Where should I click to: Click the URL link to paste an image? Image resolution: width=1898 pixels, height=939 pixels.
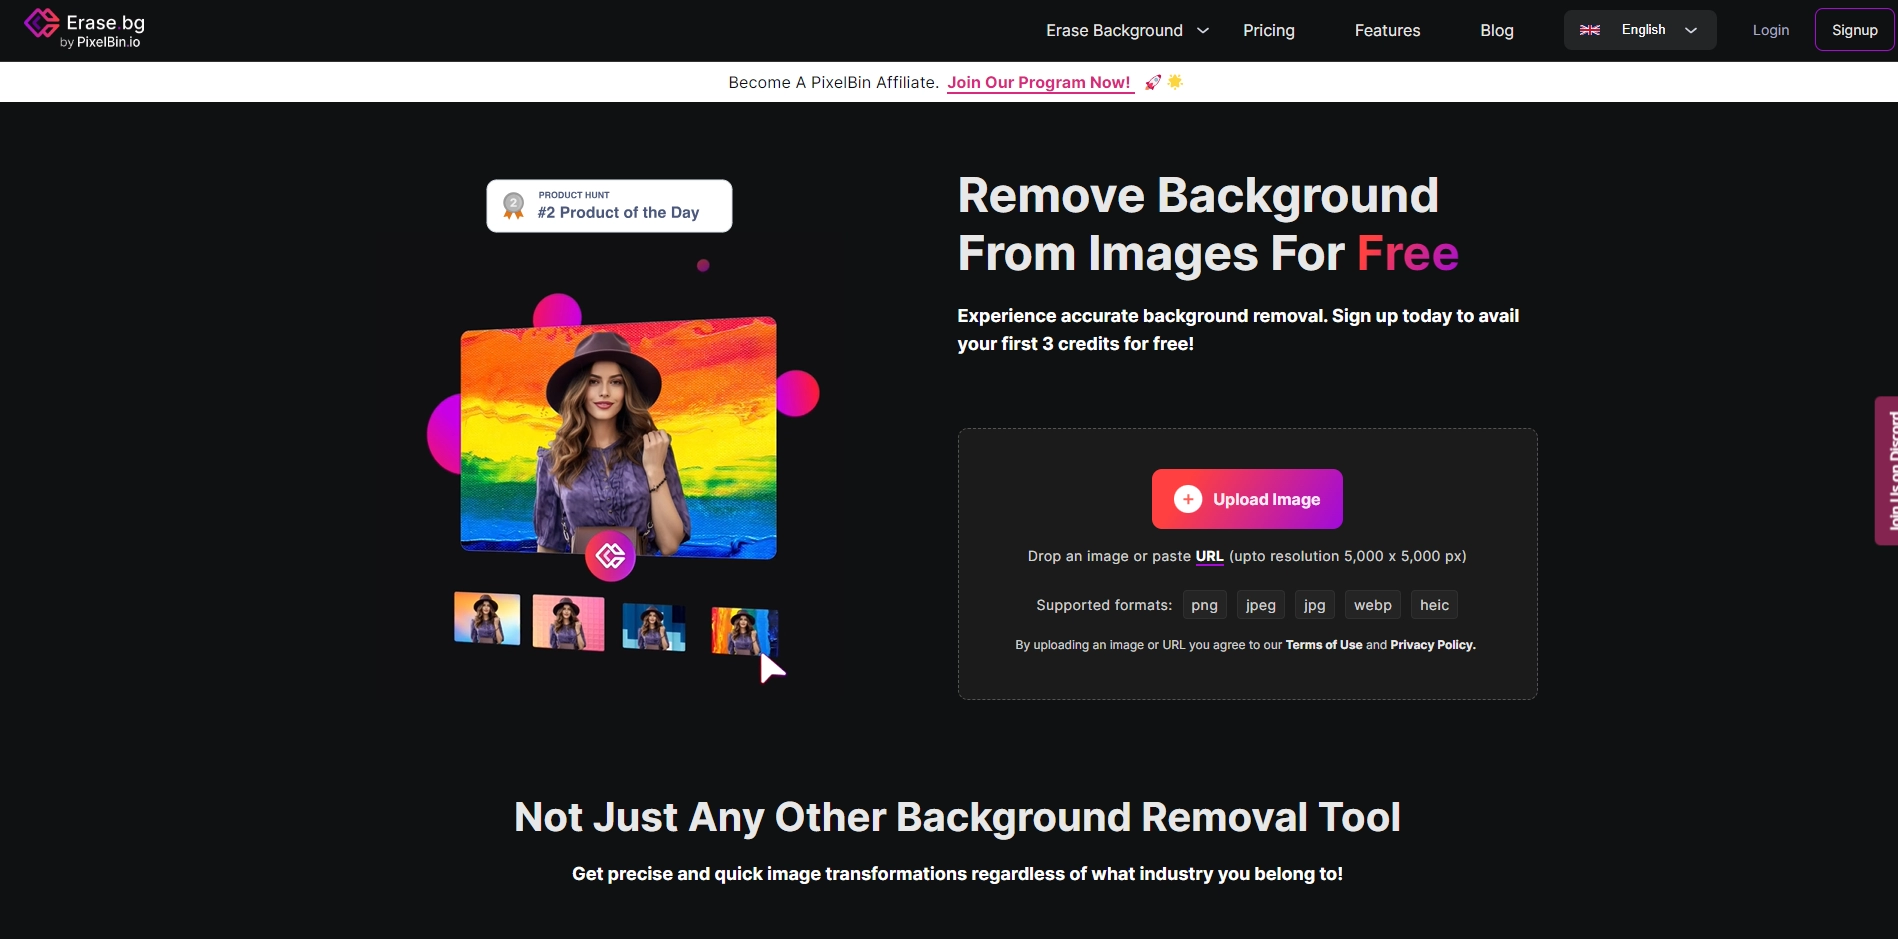click(x=1210, y=556)
